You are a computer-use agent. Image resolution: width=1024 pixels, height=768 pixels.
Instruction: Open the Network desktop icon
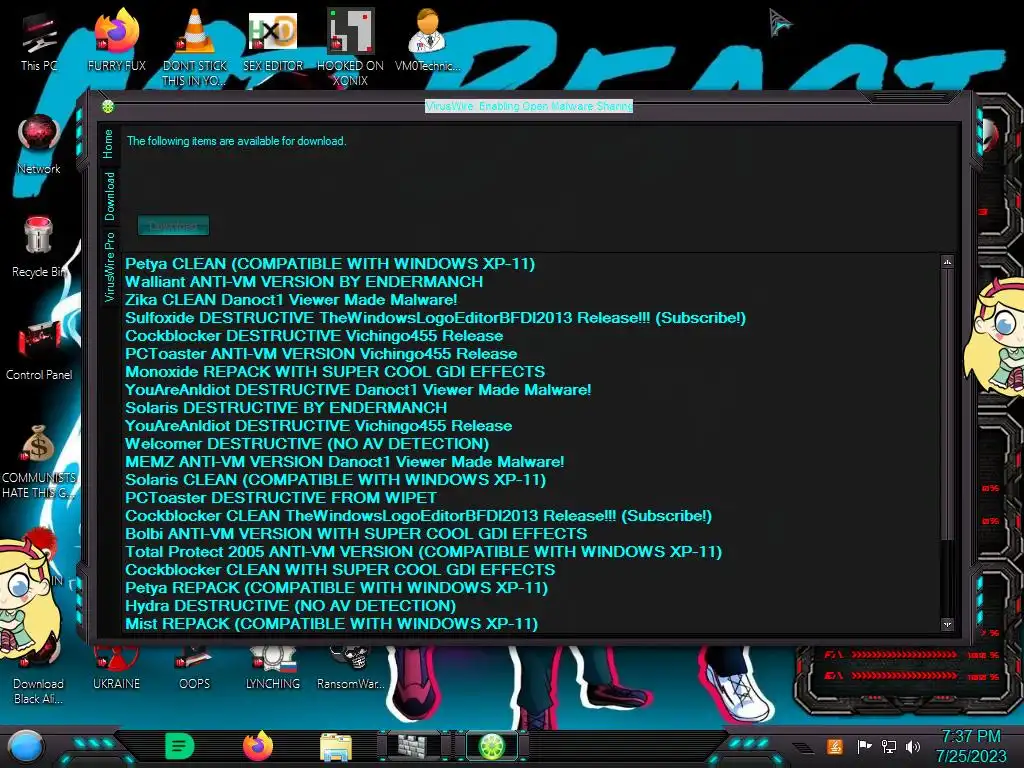pos(39,145)
